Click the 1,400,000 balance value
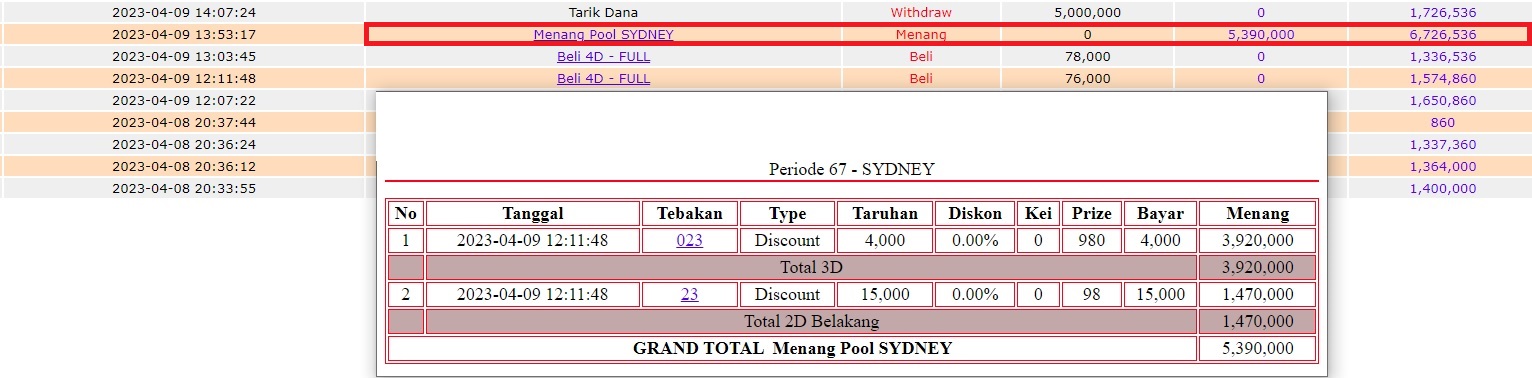This screenshot has width=1532, height=378. pyautogui.click(x=1442, y=188)
